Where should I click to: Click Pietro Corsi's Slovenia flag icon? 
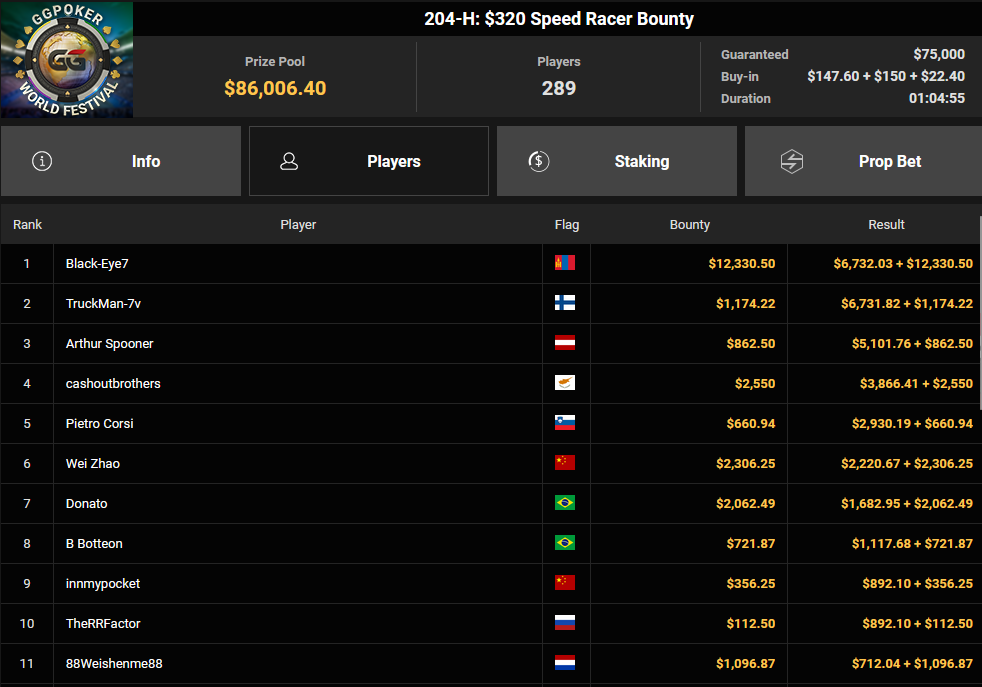[x=565, y=423]
